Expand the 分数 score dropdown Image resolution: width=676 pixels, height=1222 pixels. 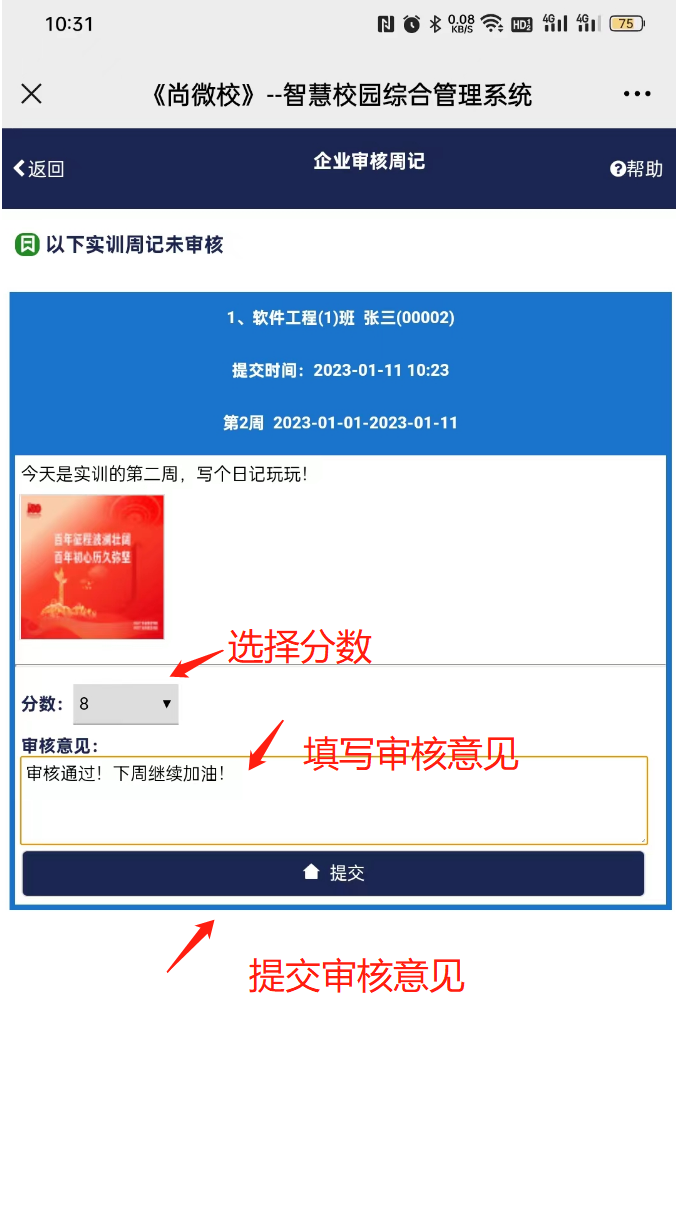(126, 704)
